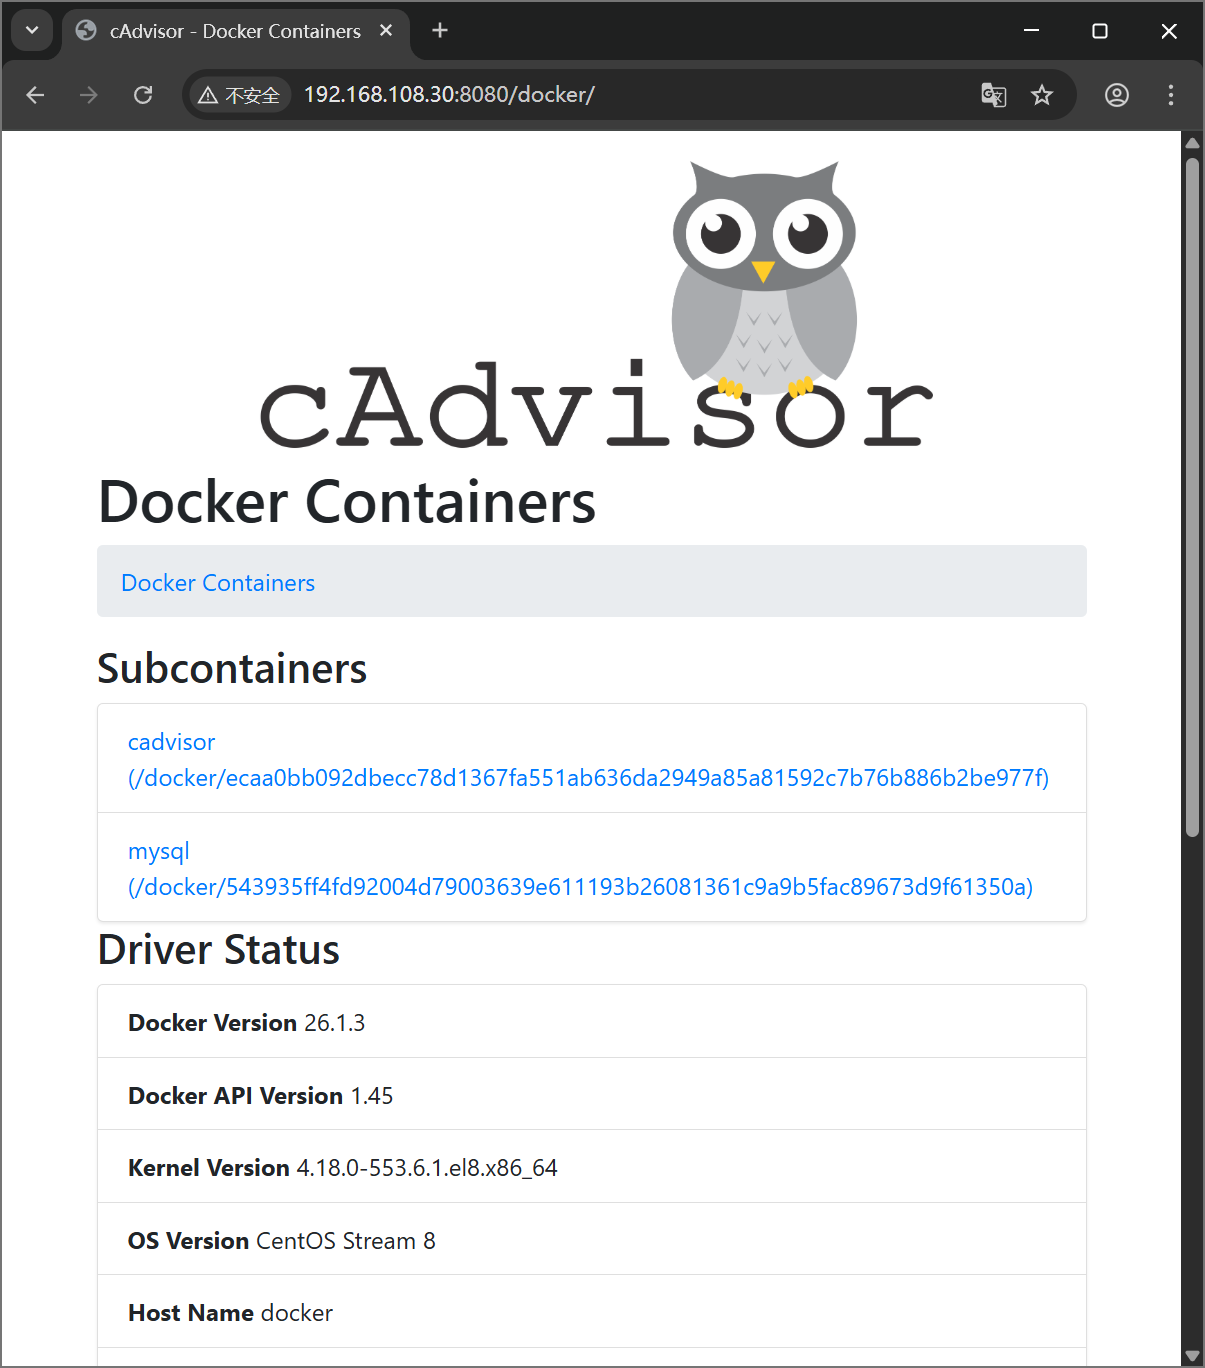Click the scrollbar down arrow
1205x1368 pixels.
pyautogui.click(x=1192, y=1356)
